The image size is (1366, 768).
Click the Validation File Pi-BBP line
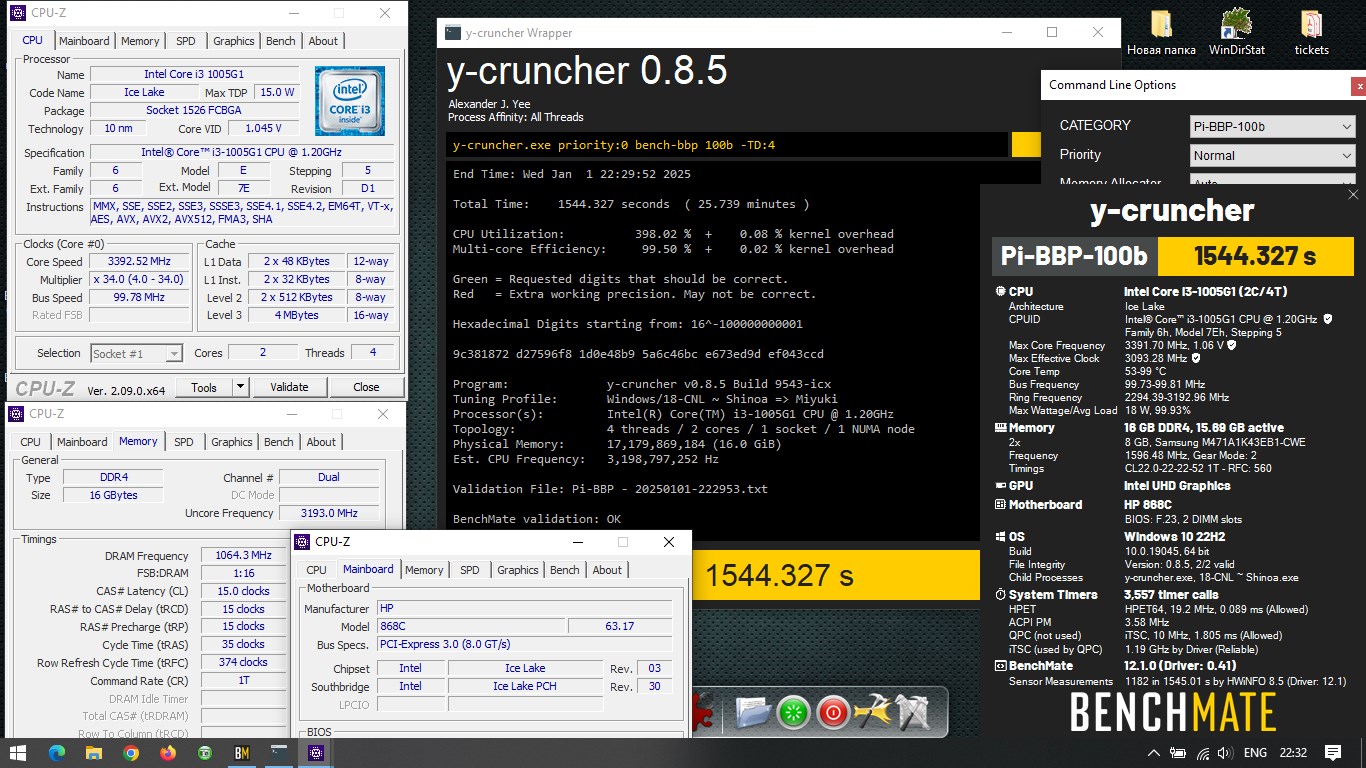tap(610, 489)
